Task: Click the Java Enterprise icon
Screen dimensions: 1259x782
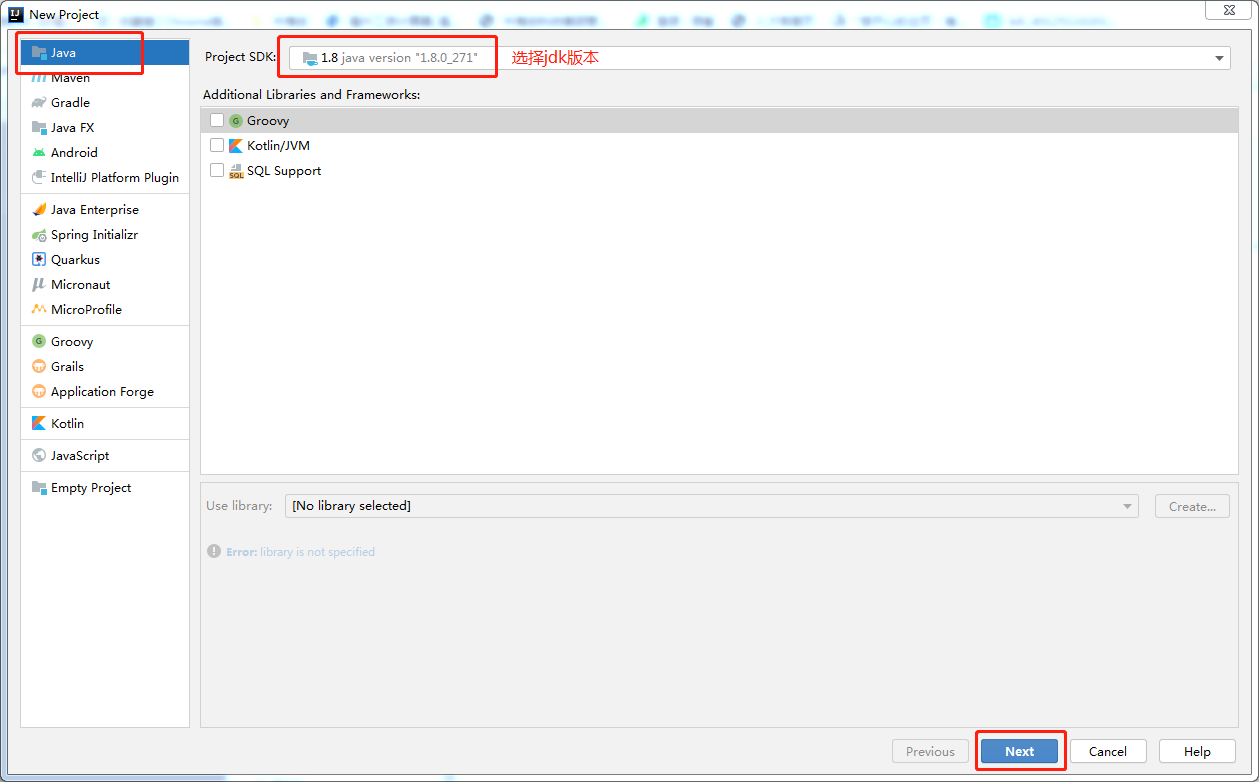Action: (39, 210)
